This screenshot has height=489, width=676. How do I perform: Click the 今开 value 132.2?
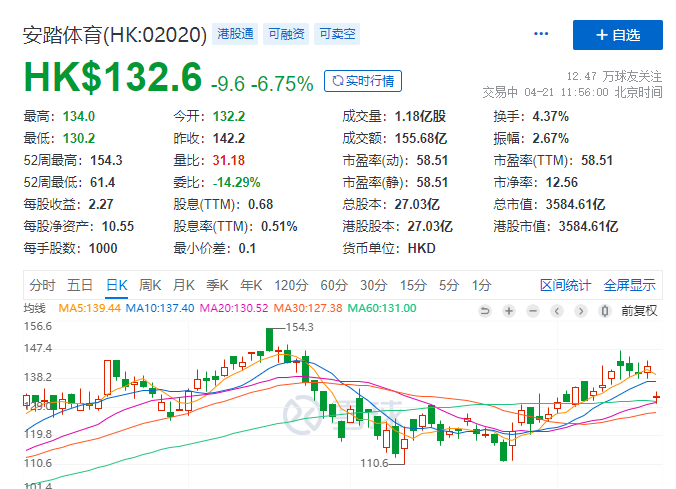point(229,116)
